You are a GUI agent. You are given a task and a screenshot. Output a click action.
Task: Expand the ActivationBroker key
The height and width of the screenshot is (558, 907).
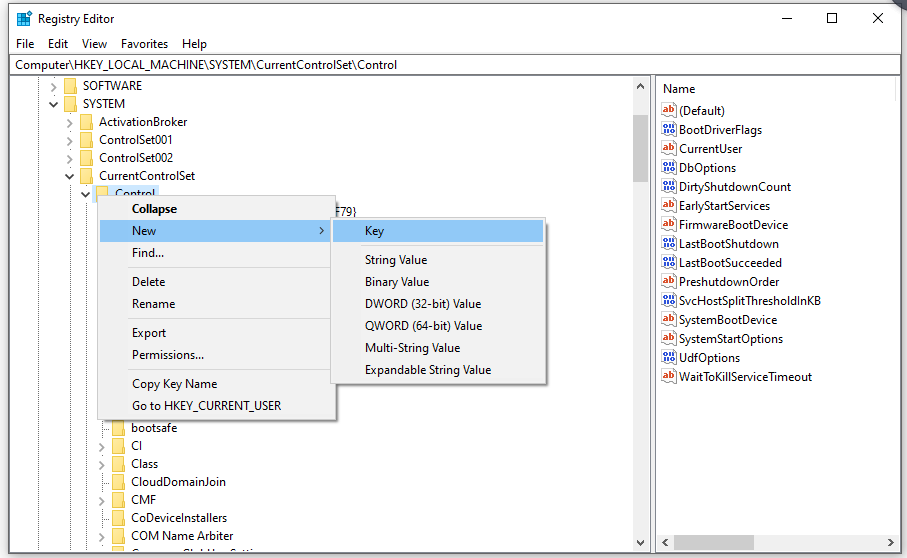coord(69,123)
